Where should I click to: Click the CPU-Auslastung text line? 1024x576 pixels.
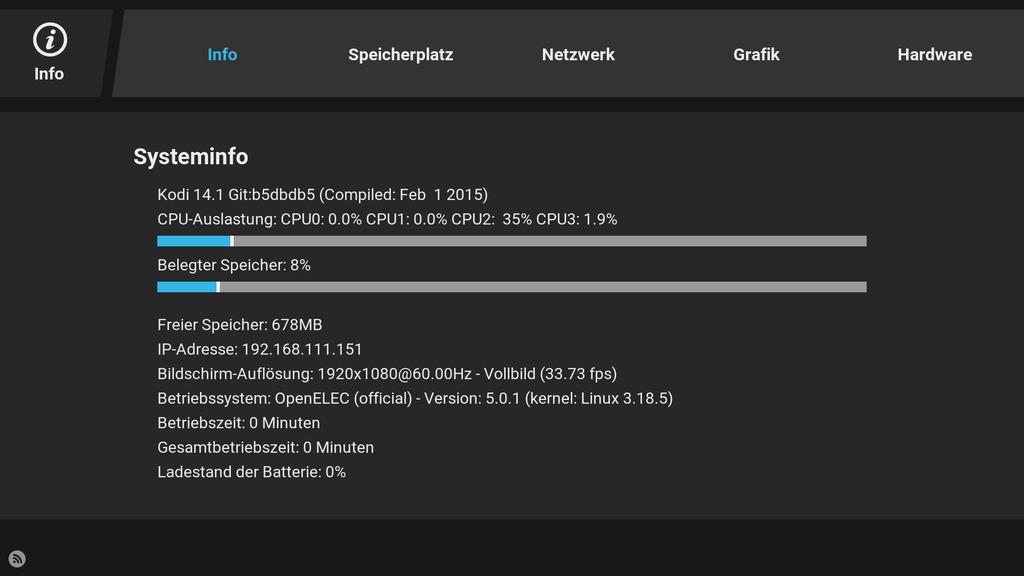coord(387,219)
